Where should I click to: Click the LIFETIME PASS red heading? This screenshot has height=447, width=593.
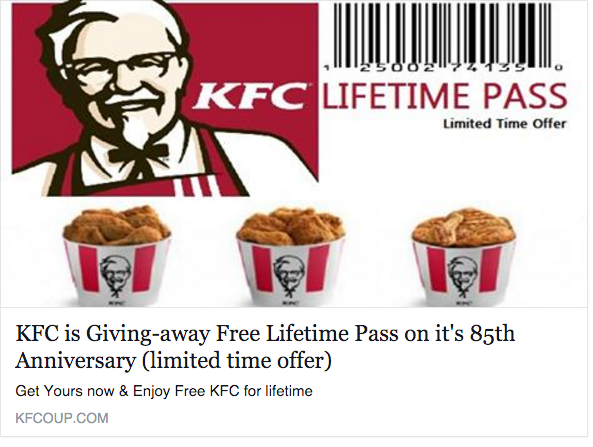coord(444,95)
